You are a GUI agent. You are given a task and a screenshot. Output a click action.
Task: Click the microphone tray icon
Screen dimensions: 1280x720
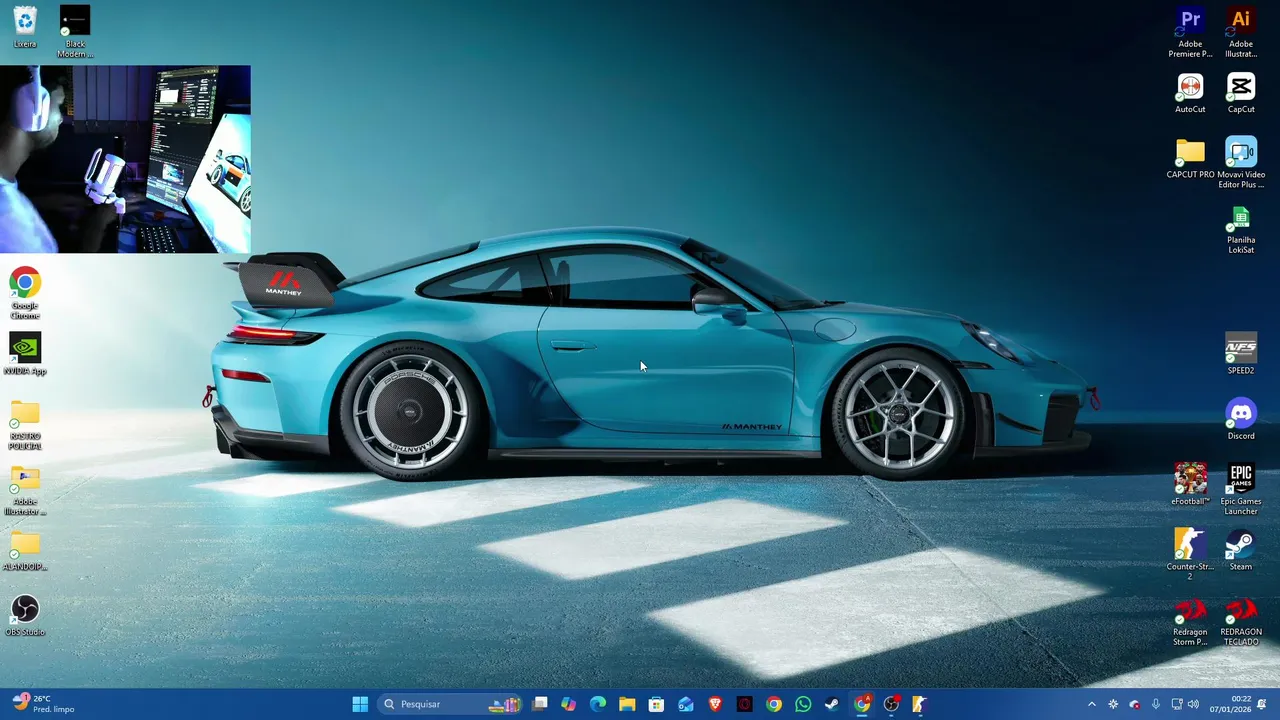(x=1156, y=704)
